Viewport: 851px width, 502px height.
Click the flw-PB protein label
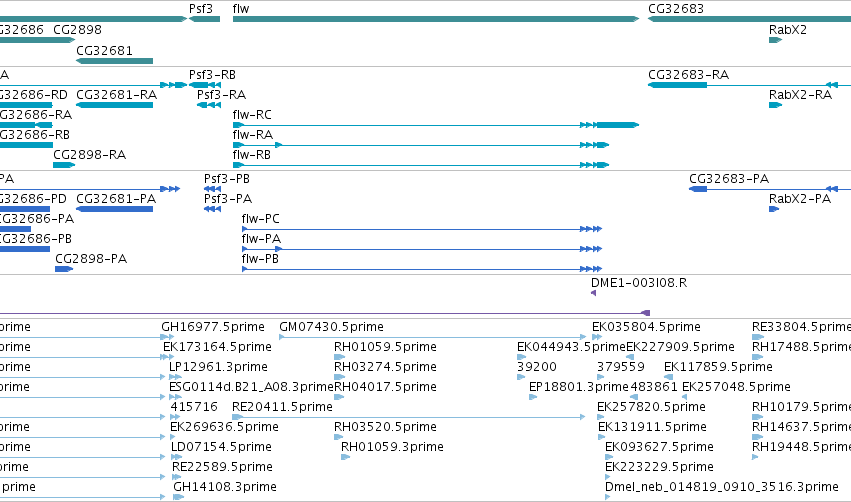[x=260, y=259]
